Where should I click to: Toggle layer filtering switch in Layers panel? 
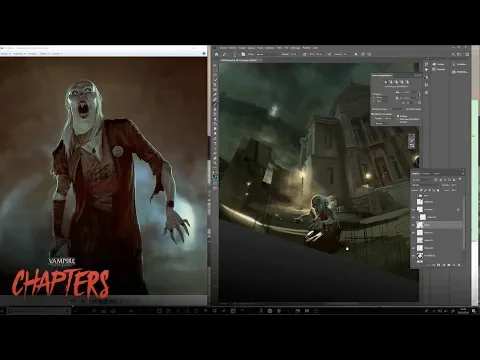[460, 179]
